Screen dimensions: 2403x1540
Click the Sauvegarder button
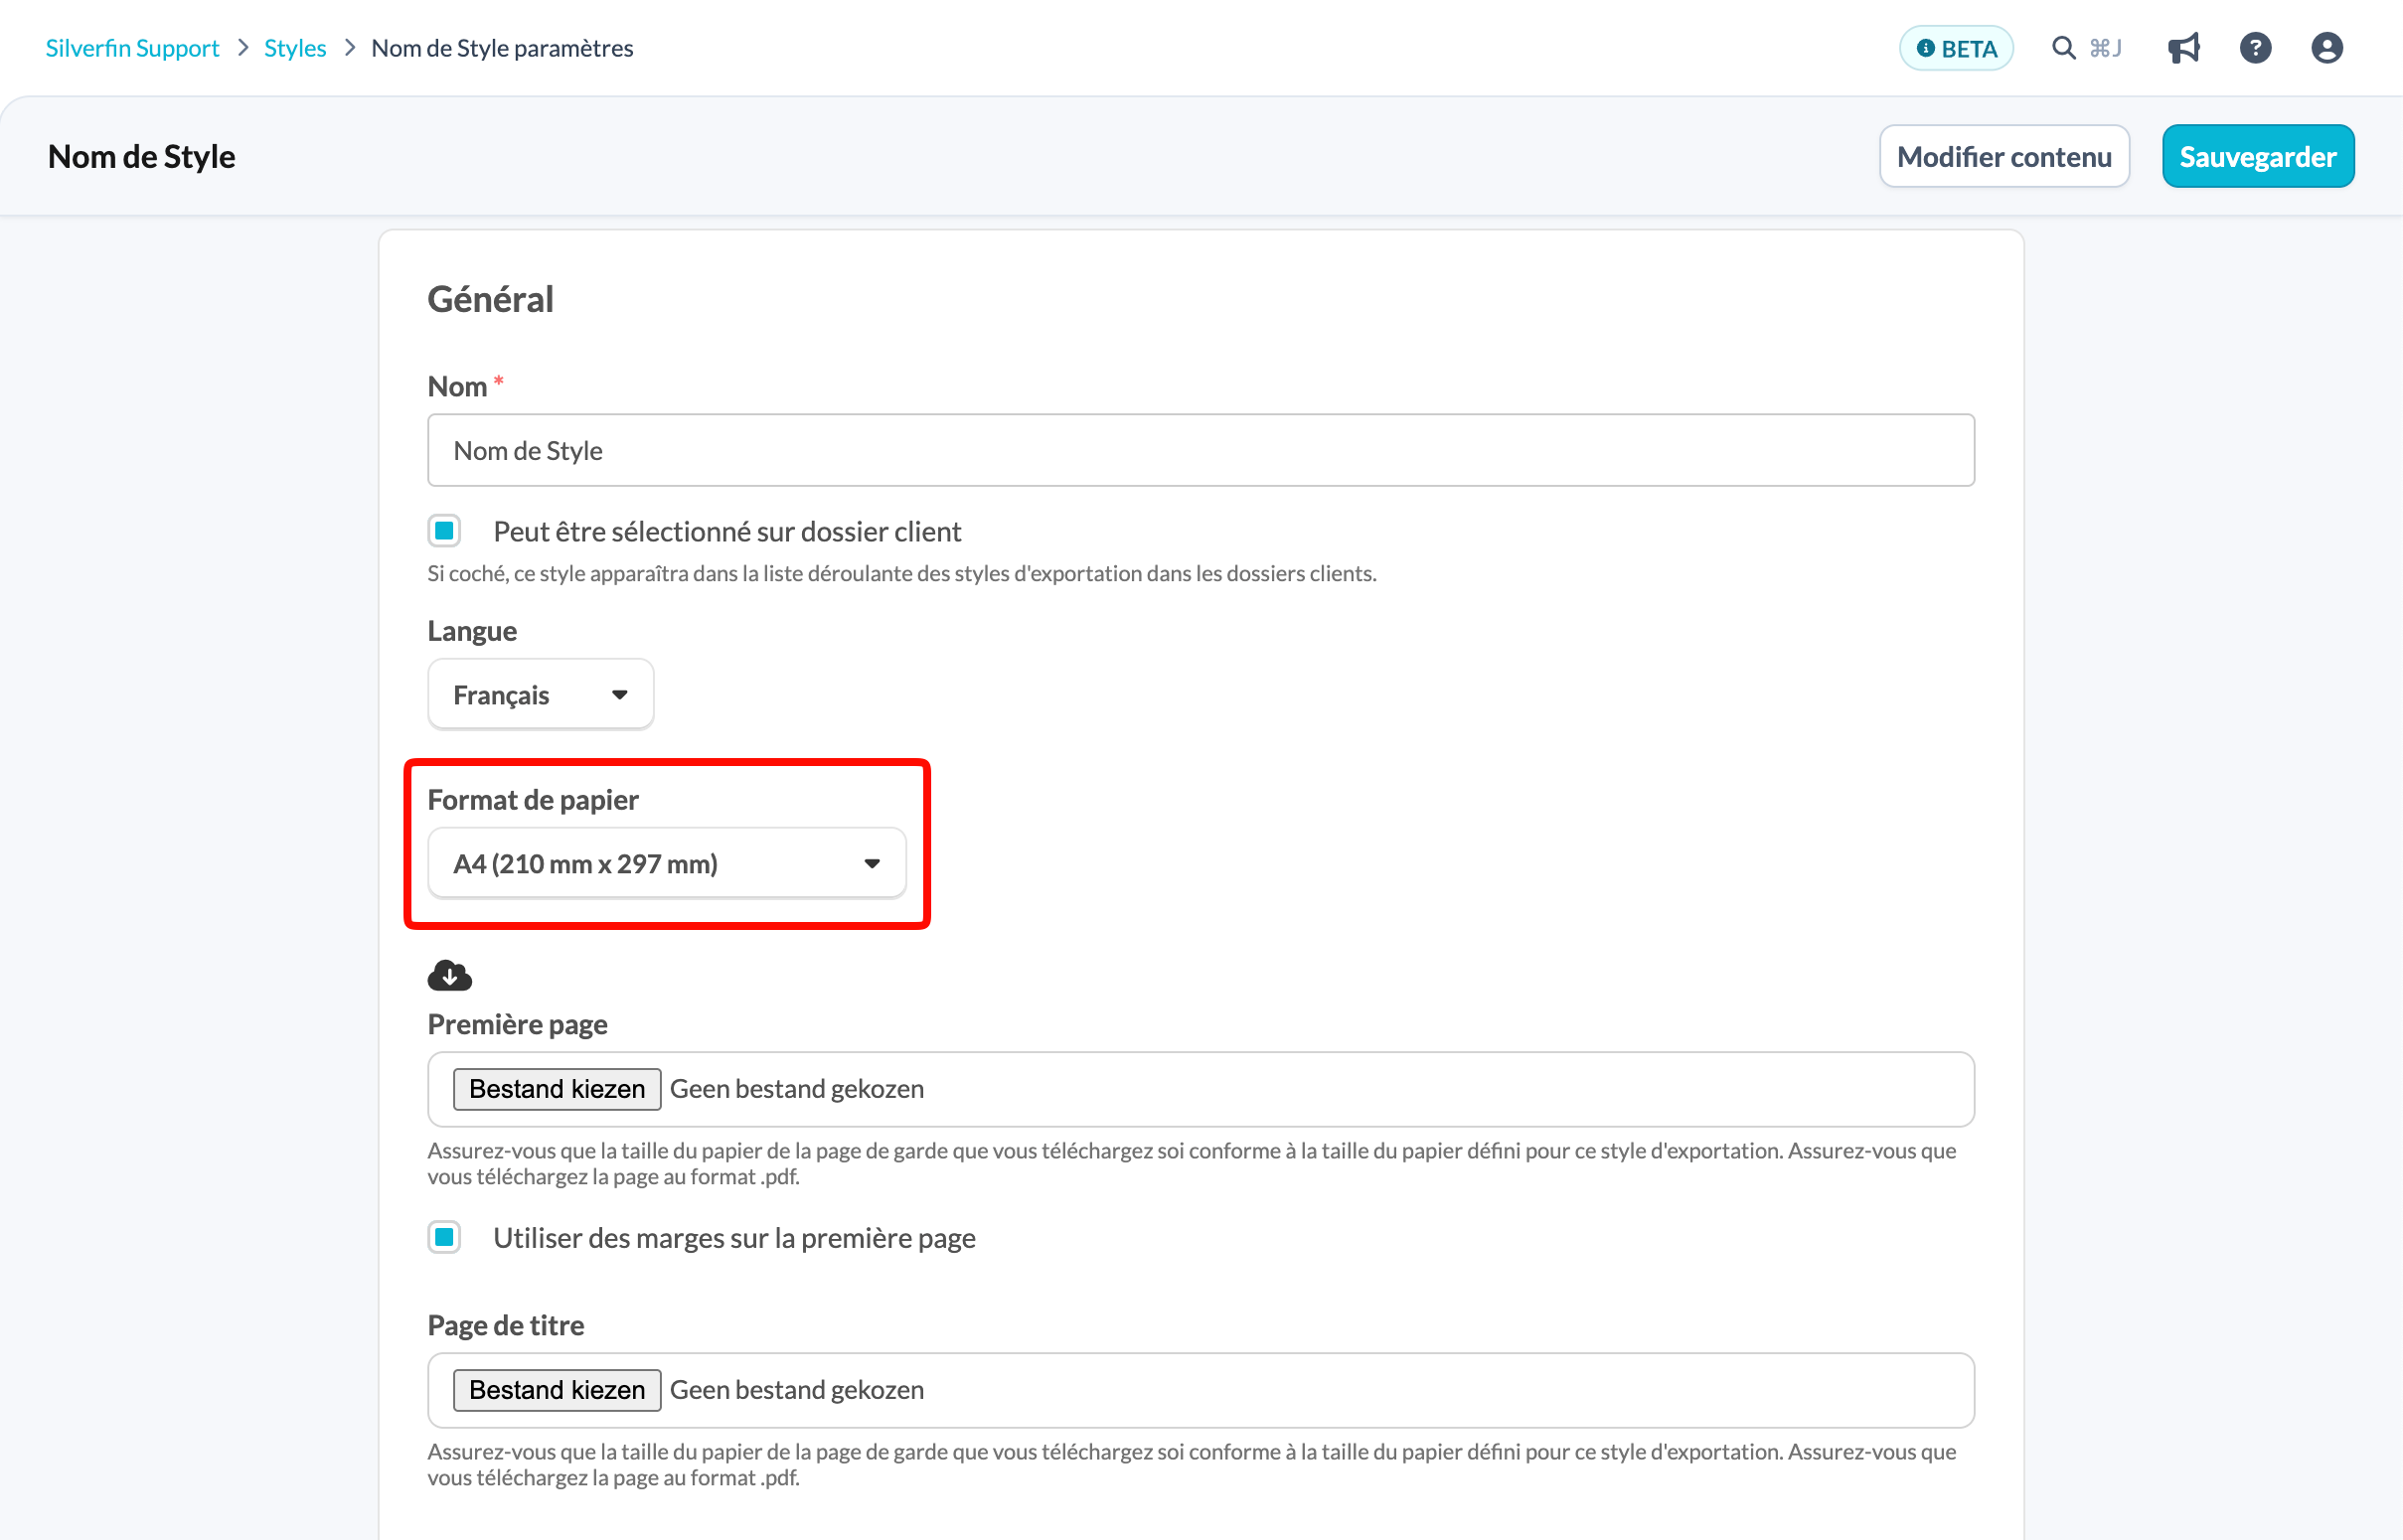(2258, 156)
